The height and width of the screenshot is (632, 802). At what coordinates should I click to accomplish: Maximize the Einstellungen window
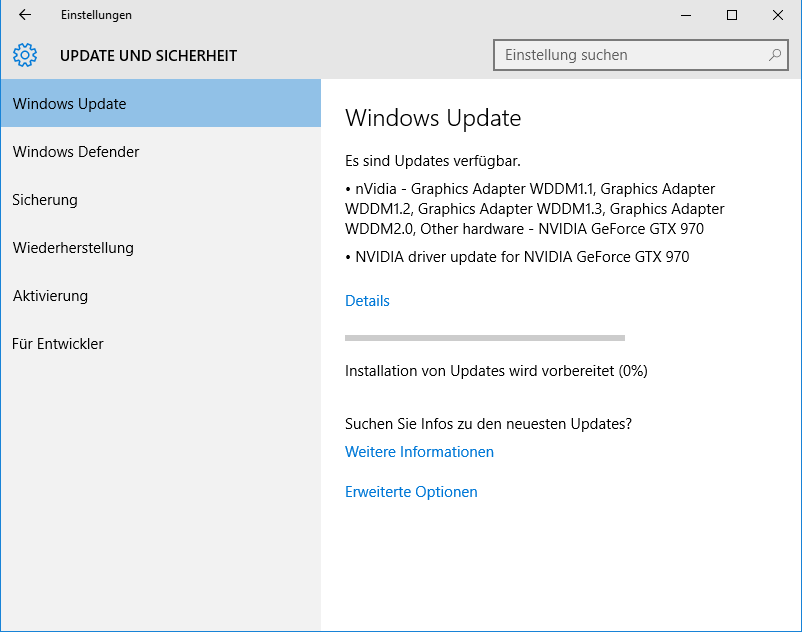732,15
